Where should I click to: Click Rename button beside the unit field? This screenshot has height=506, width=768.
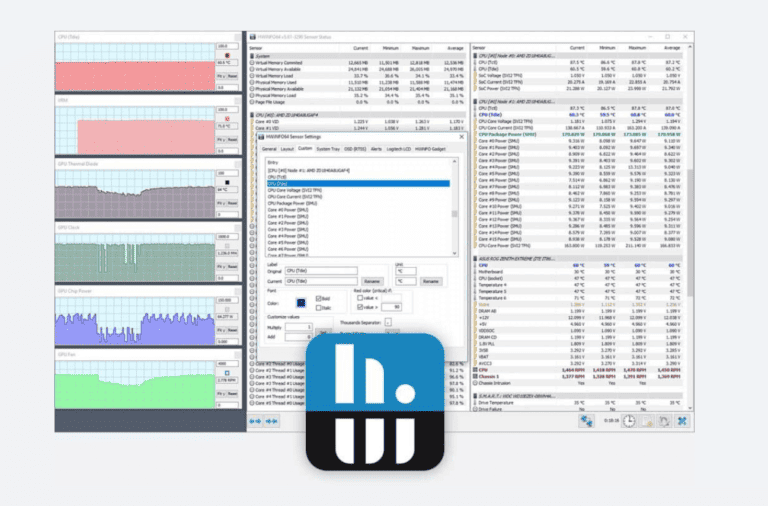[x=431, y=281]
